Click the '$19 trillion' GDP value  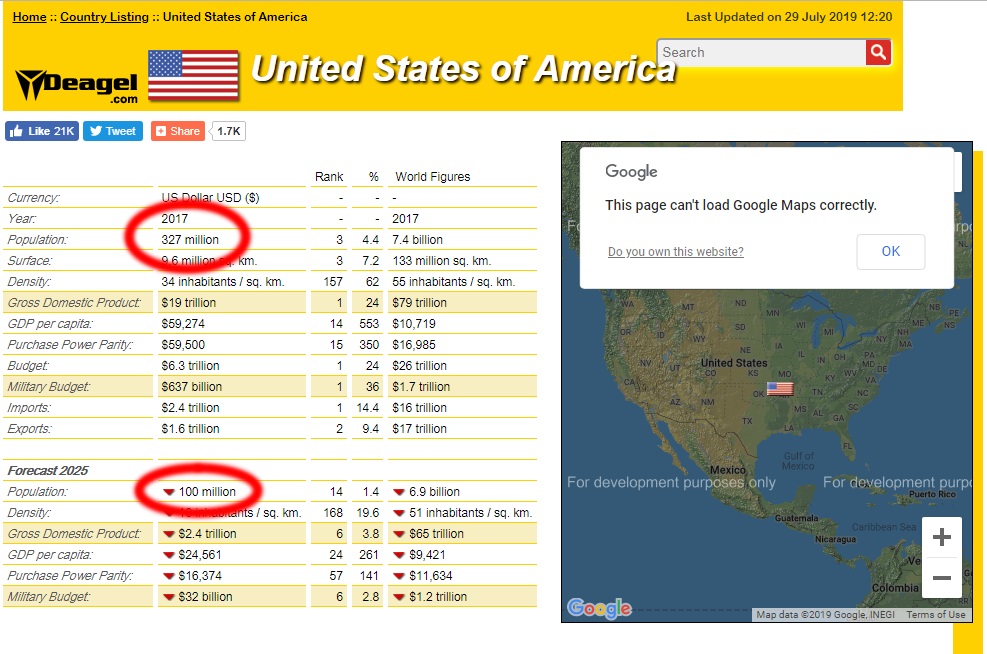[189, 303]
